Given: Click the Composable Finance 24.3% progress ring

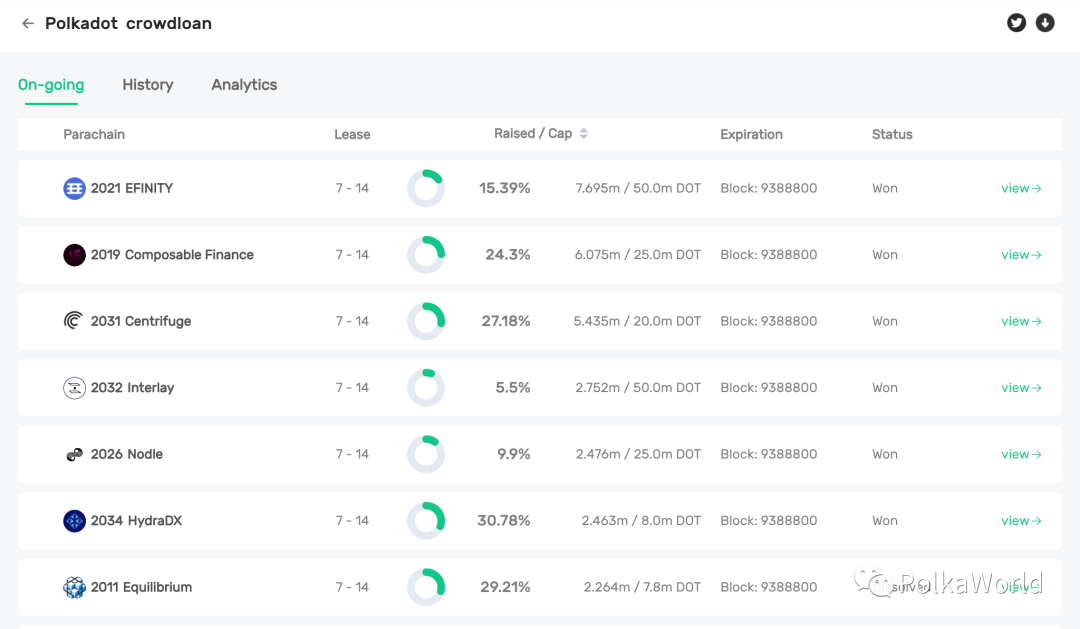Looking at the screenshot, I should click(426, 255).
